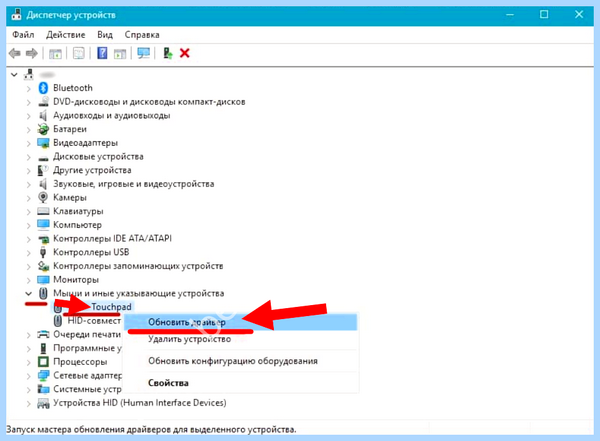Screen dimensions: 600x441
Task: Choose Свойства in context menu
Action: pyautogui.click(x=240, y=383)
